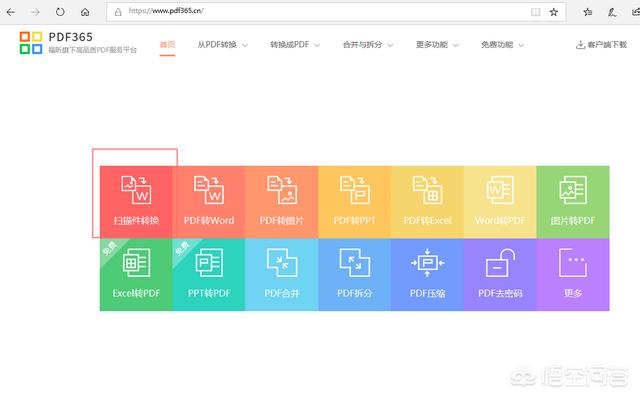This screenshot has width=640, height=398.
Task: Go back with the browser back arrow
Action: pos(11,12)
